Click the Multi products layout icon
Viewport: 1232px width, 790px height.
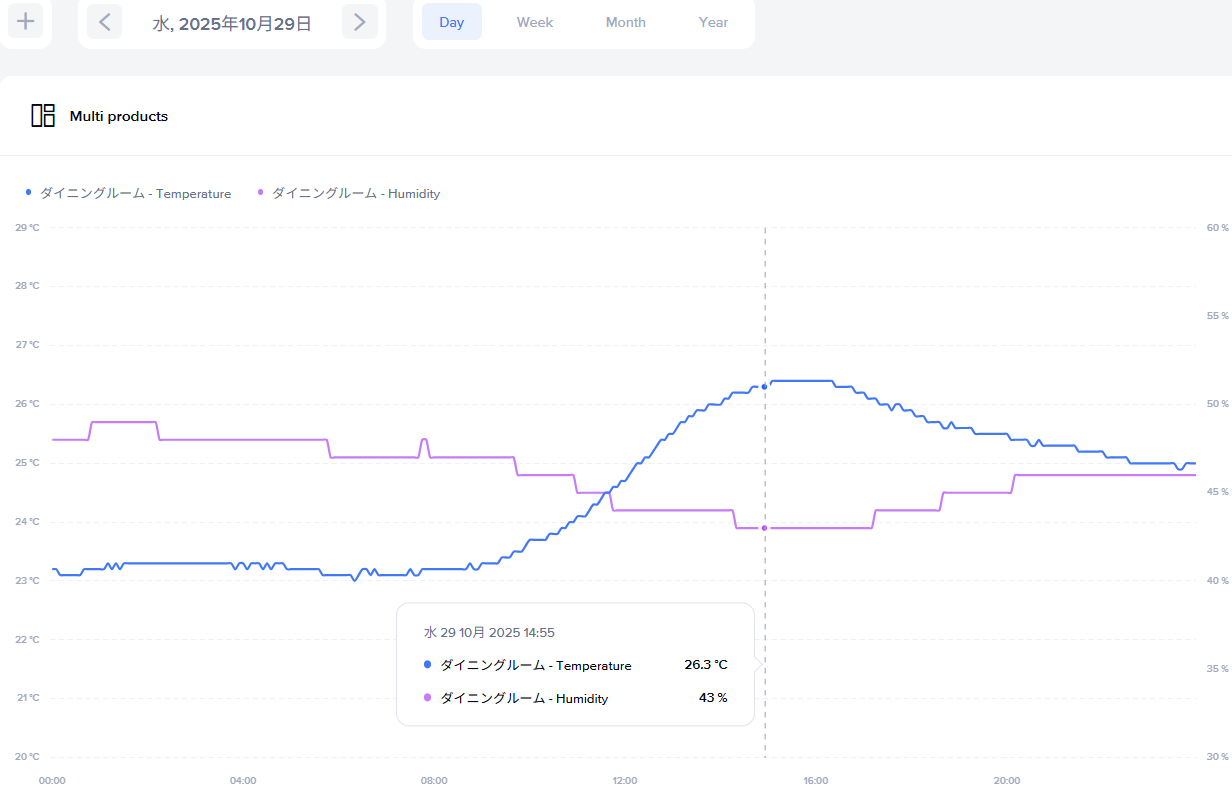43,116
